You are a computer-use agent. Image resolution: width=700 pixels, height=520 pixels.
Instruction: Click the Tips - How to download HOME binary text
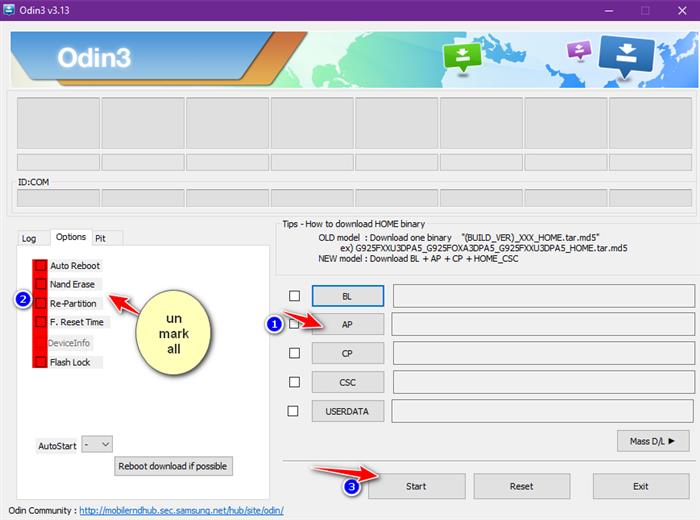353,224
